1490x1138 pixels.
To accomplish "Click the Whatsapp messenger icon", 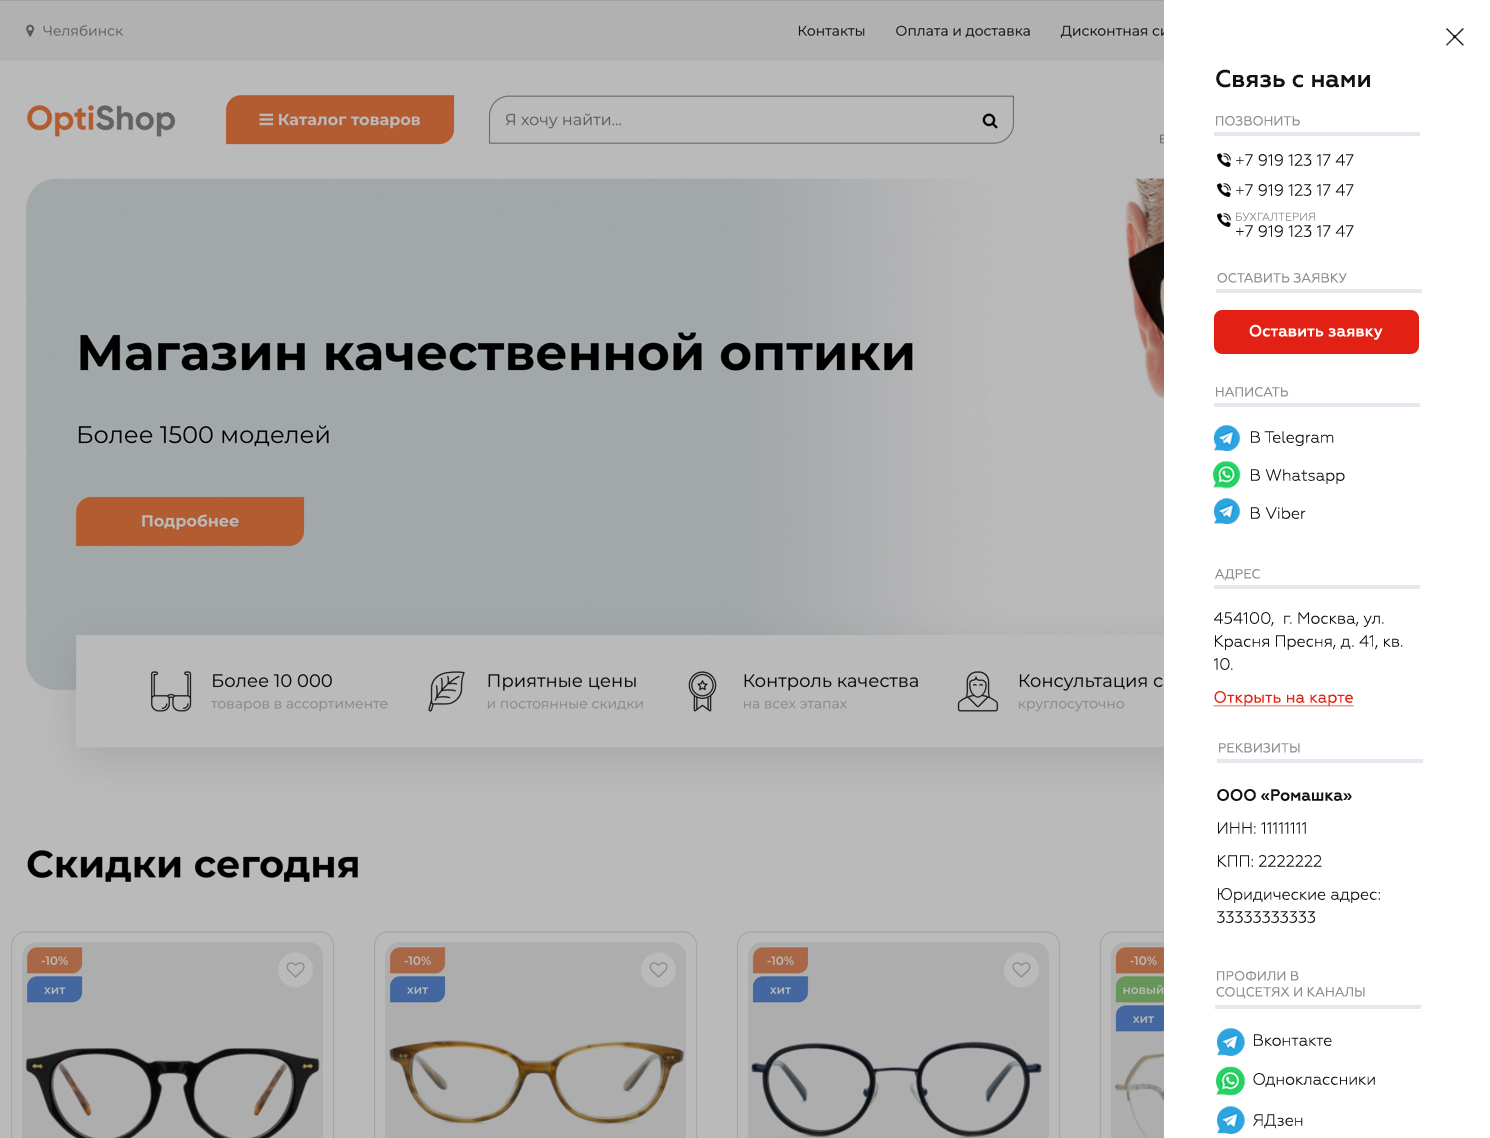I will click(x=1226, y=475).
